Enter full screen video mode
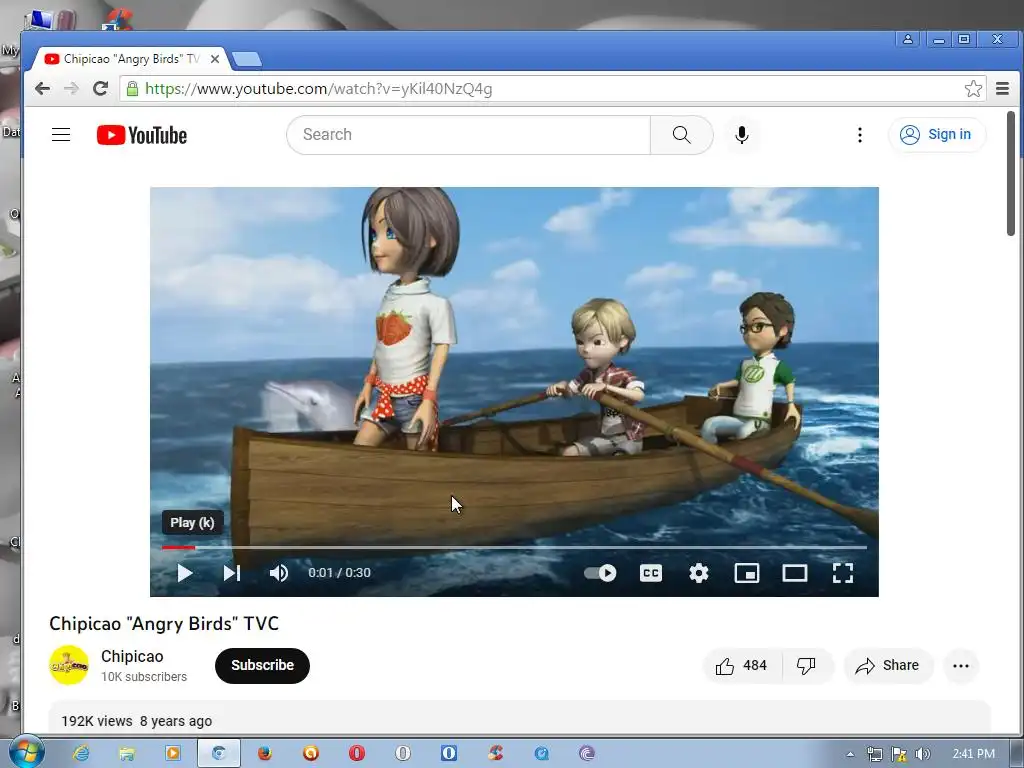Viewport: 1024px width, 768px height. (842, 573)
